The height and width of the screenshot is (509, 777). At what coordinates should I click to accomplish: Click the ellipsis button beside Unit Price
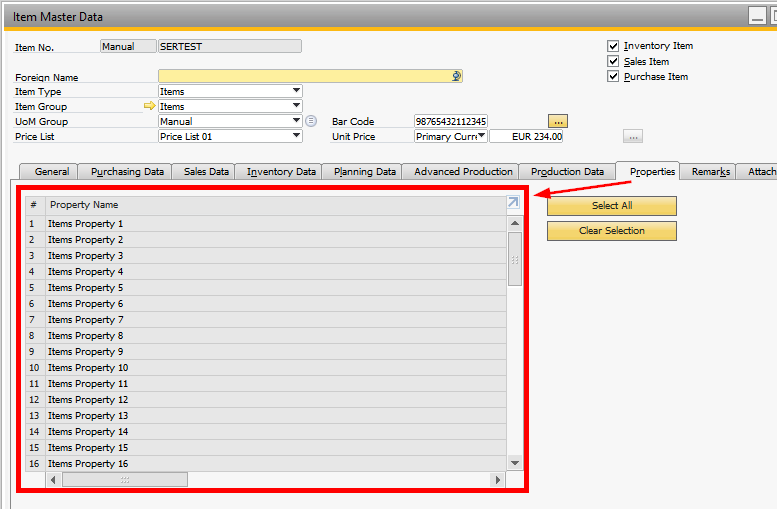[x=632, y=136]
